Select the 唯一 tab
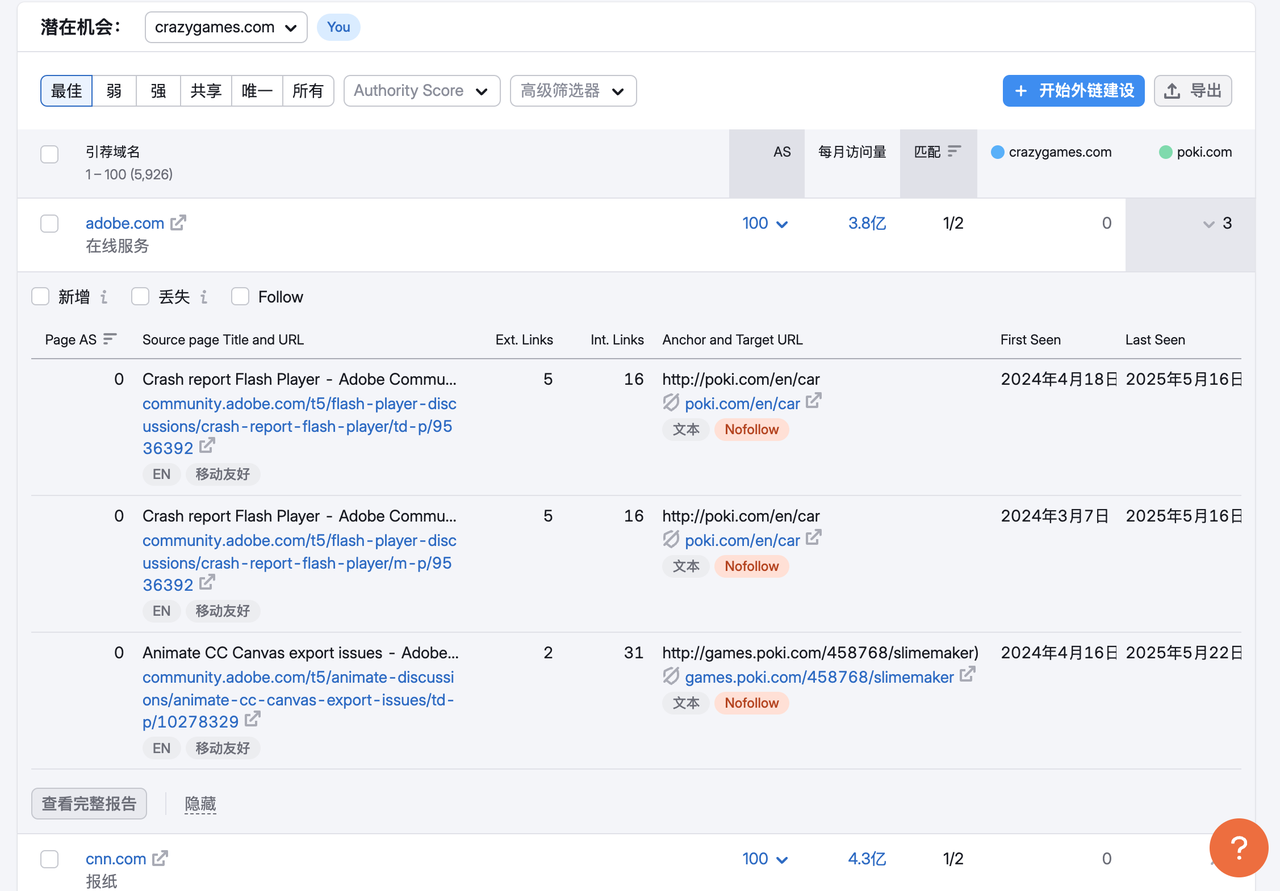This screenshot has width=1280, height=891. coord(257,91)
